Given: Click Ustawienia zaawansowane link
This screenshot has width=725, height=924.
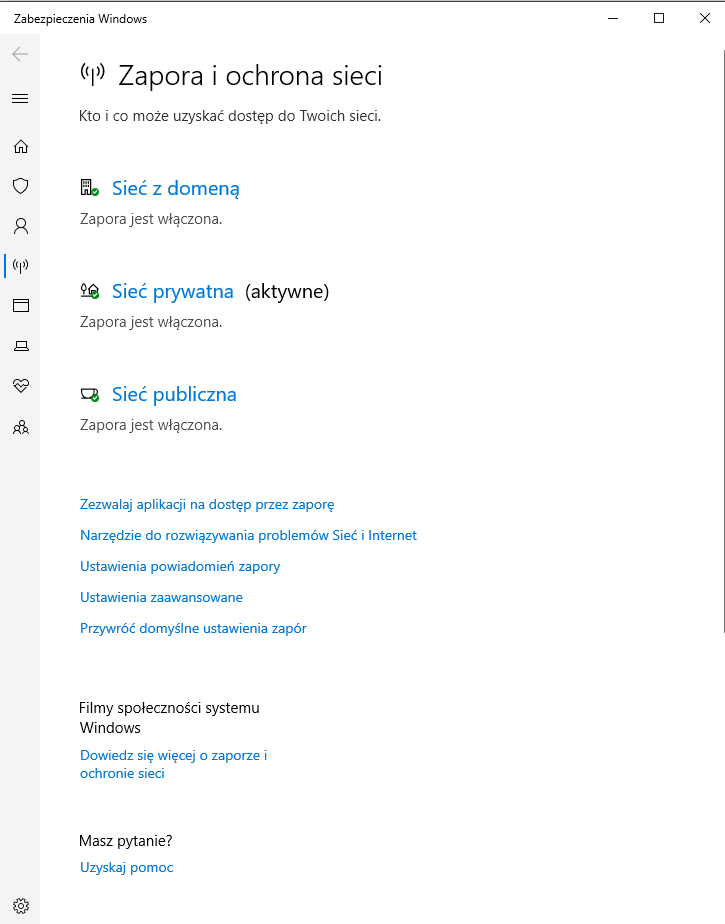Looking at the screenshot, I should 161,598.
